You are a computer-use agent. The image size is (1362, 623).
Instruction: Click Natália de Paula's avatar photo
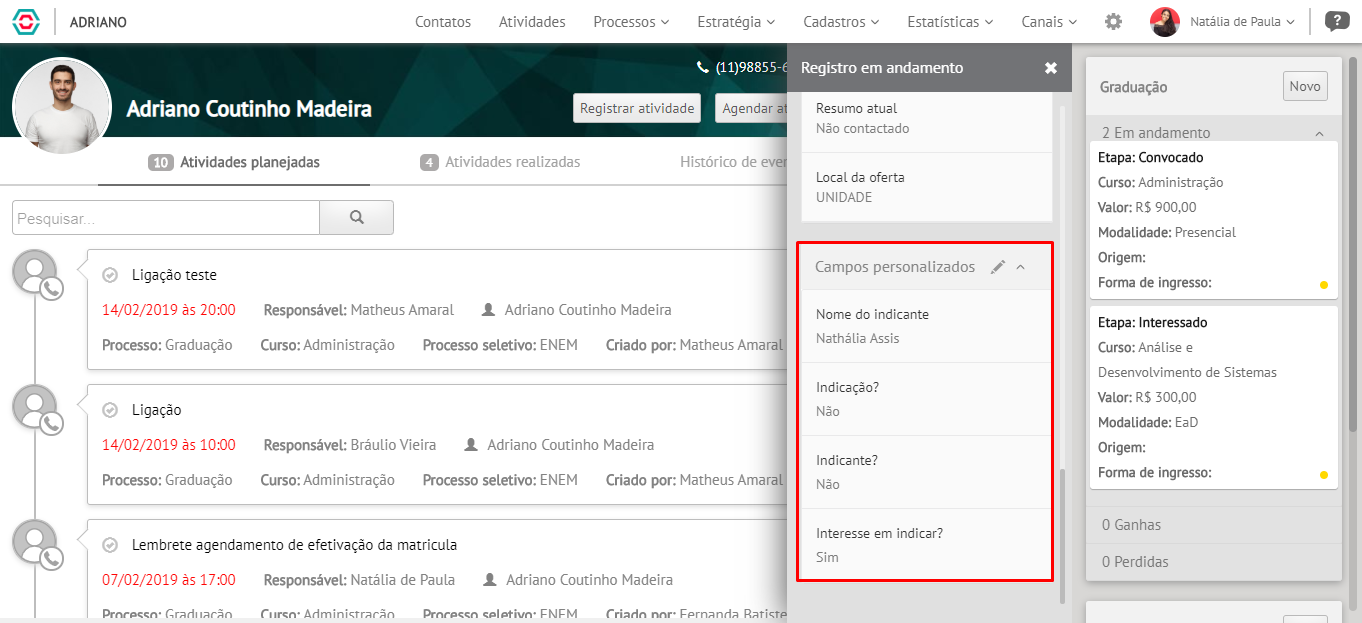1165,21
